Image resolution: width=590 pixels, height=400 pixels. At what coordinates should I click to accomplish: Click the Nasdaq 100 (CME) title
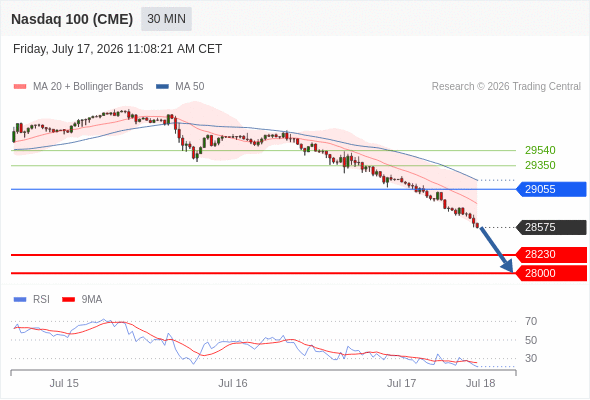pyautogui.click(x=72, y=19)
